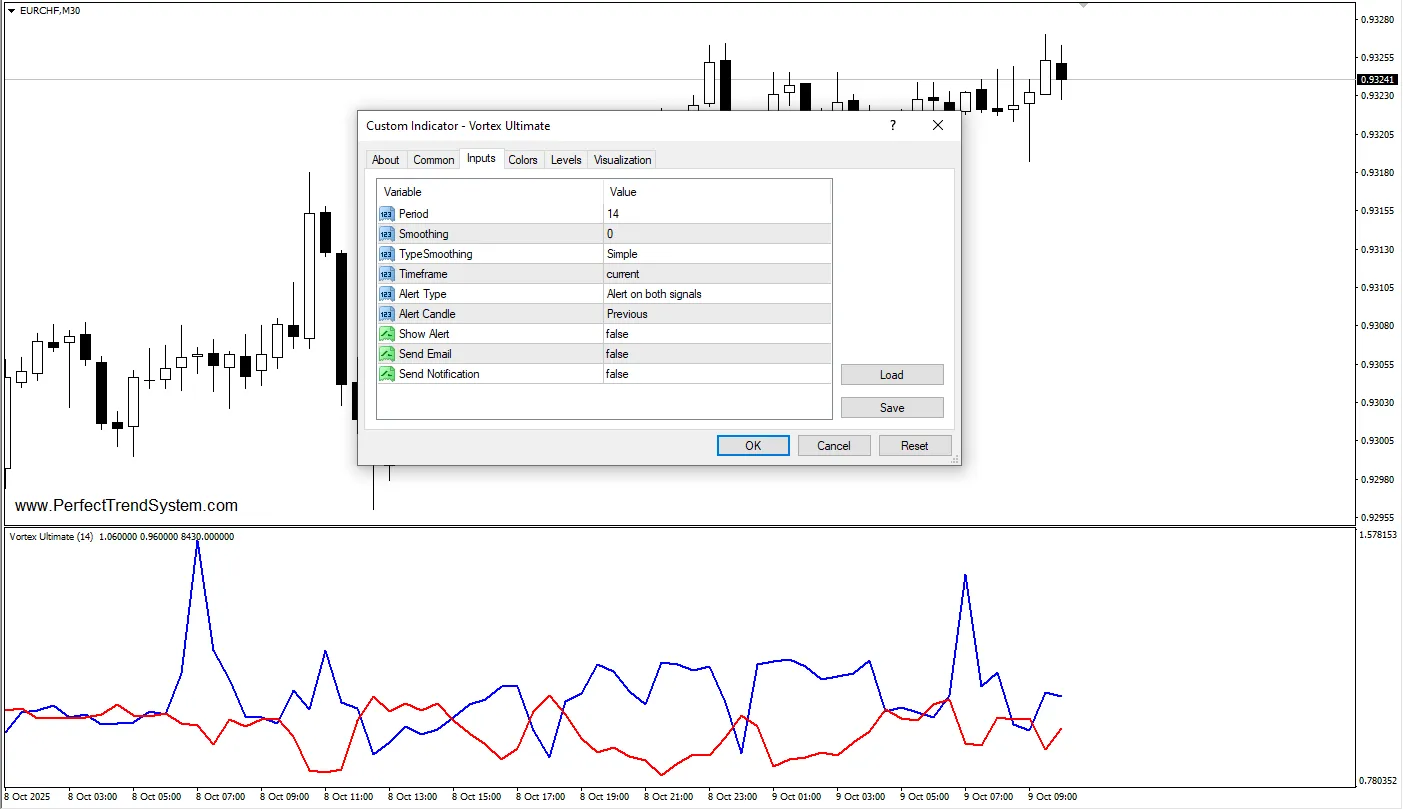The width and height of the screenshot is (1403, 809).
Task: Open the TypeSmoothing 'Simple' value dropdown
Action: pos(716,254)
